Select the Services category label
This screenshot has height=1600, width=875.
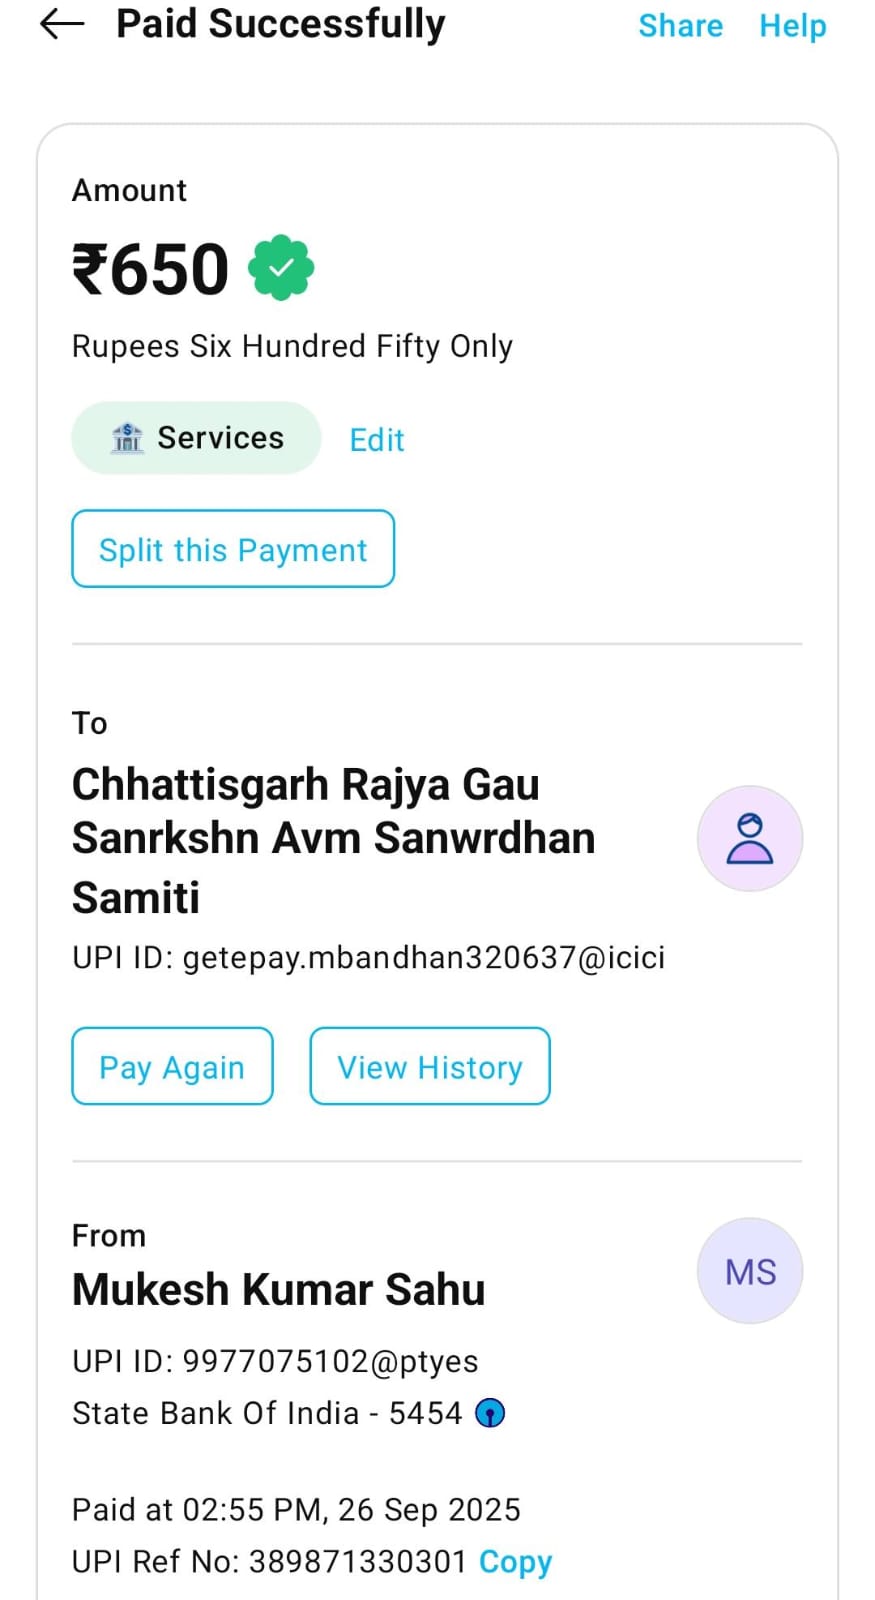pos(220,438)
